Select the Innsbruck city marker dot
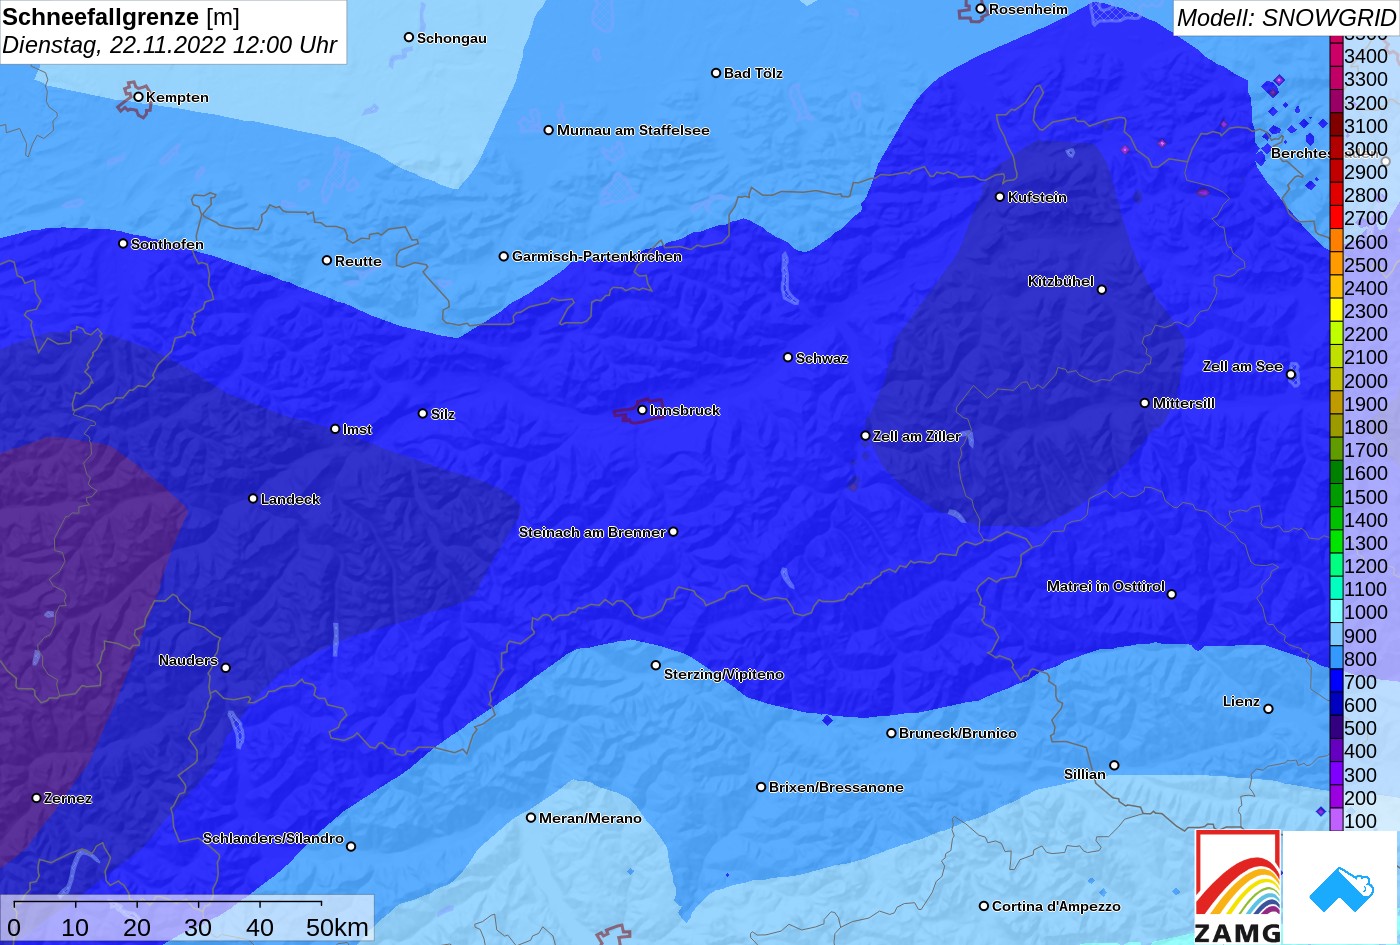 tap(642, 410)
